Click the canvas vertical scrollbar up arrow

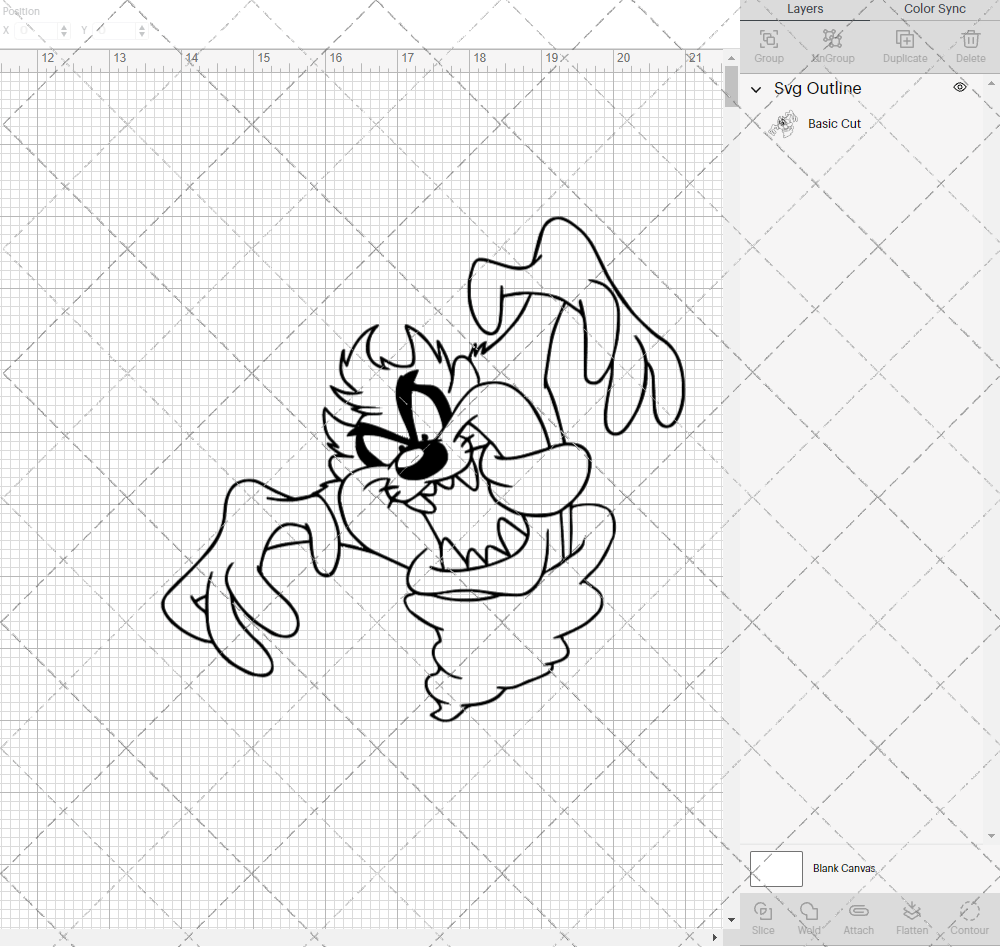[732, 58]
